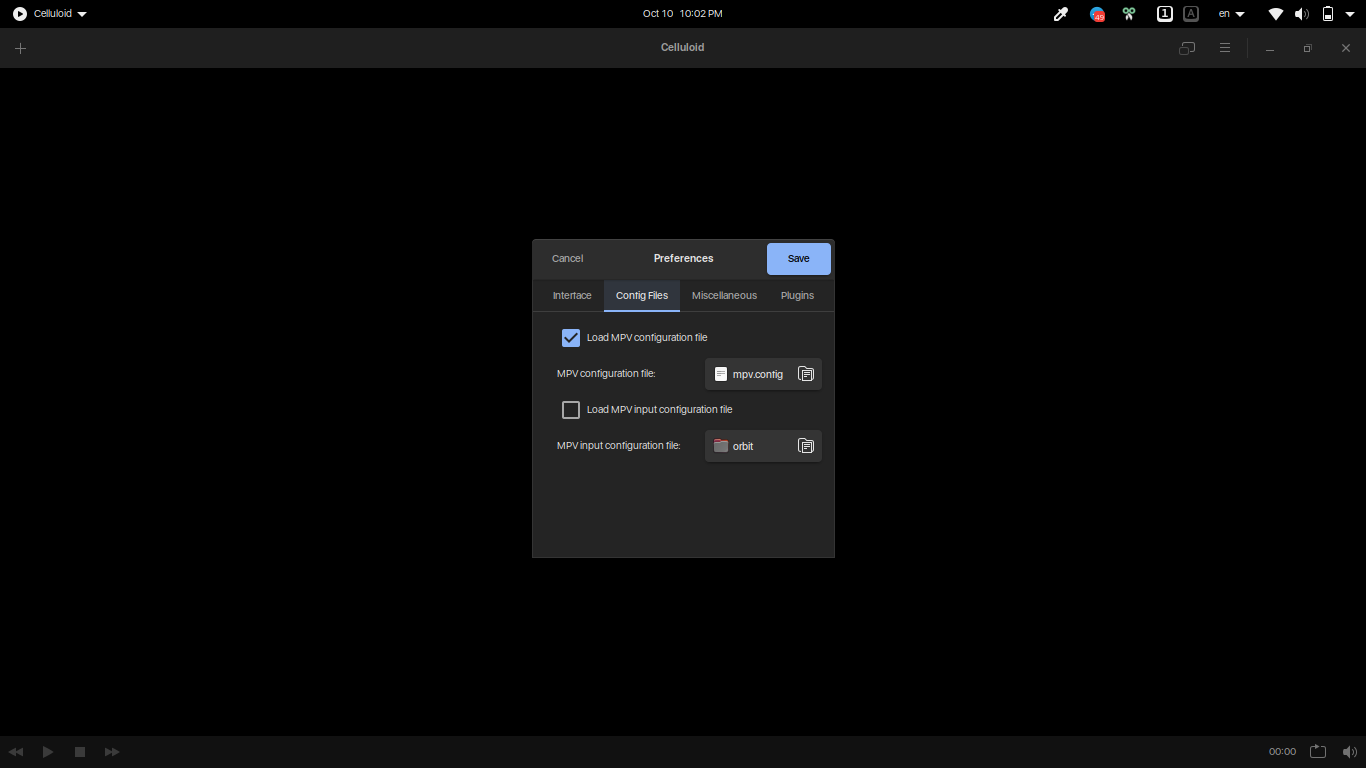Enable Load MPV input configuration file
1366x768 pixels.
point(571,410)
